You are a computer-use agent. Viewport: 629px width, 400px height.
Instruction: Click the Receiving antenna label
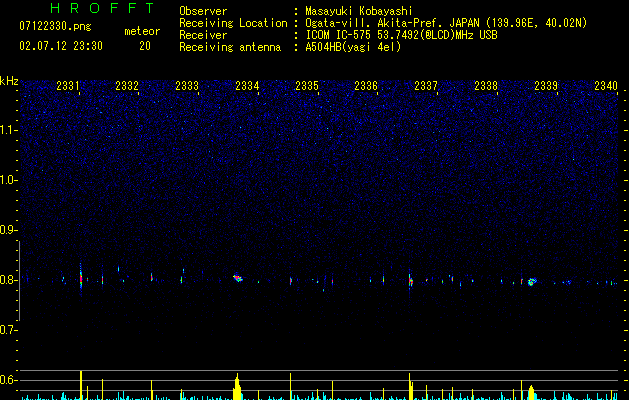pyautogui.click(x=230, y=47)
